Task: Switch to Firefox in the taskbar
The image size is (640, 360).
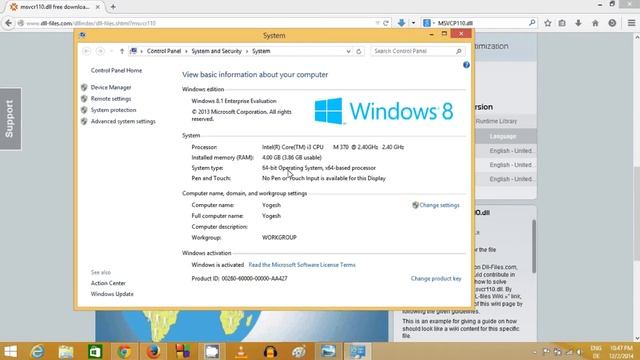Action: point(153,351)
